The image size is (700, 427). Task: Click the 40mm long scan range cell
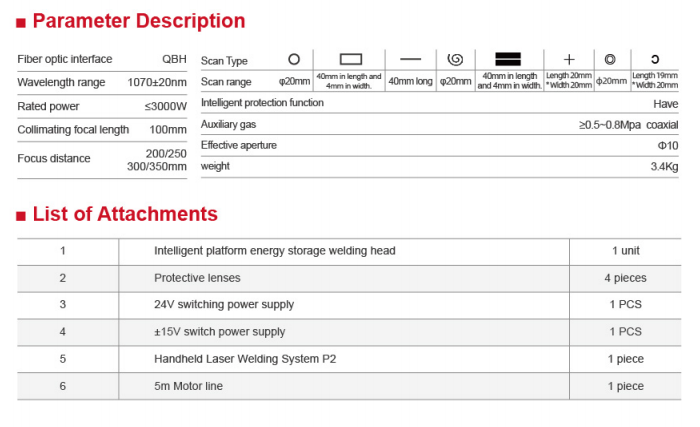410,81
